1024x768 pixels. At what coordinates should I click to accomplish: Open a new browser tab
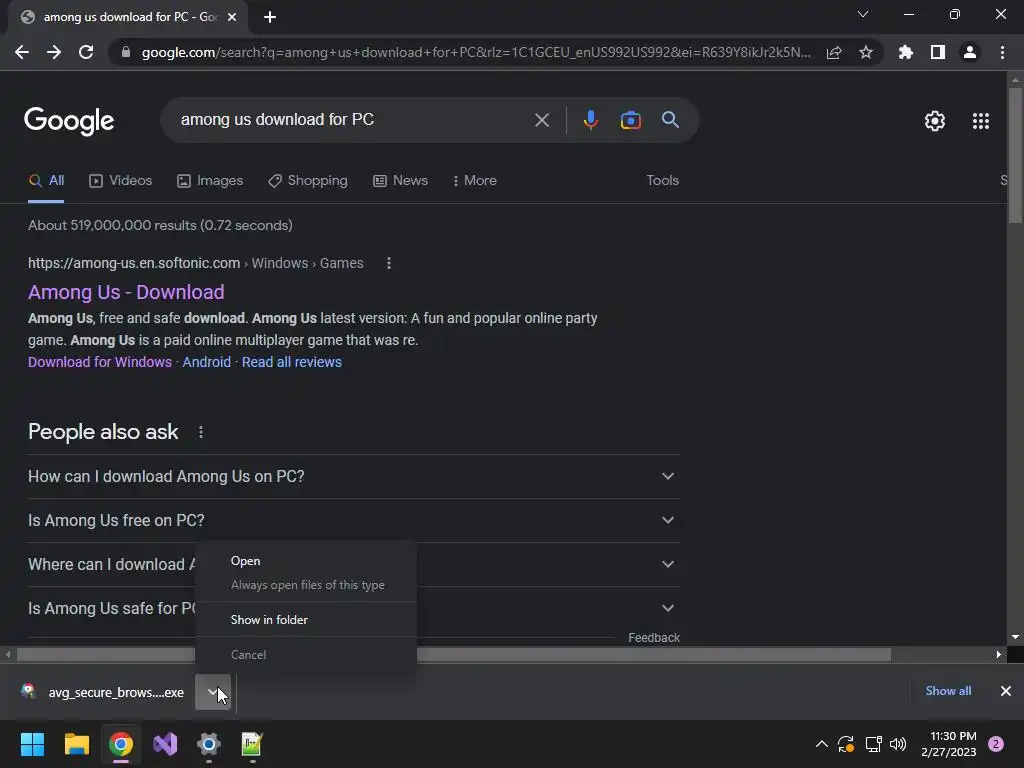270,17
